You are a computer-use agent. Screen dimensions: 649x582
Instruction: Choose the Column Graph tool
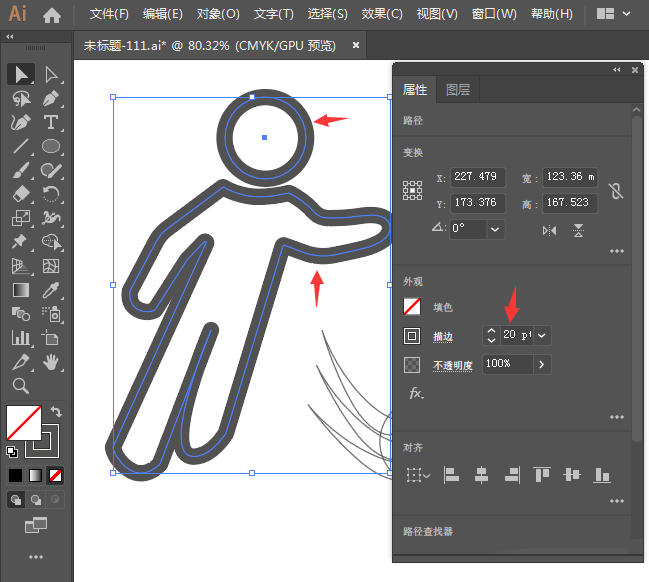tap(21, 338)
